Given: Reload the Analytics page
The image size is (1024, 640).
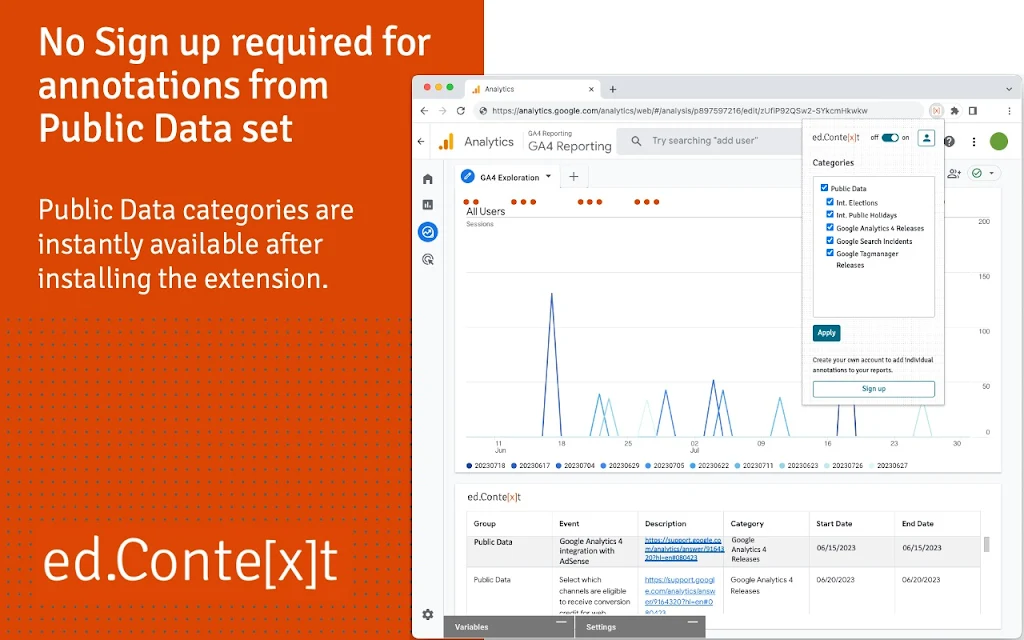Looking at the screenshot, I should [x=460, y=111].
